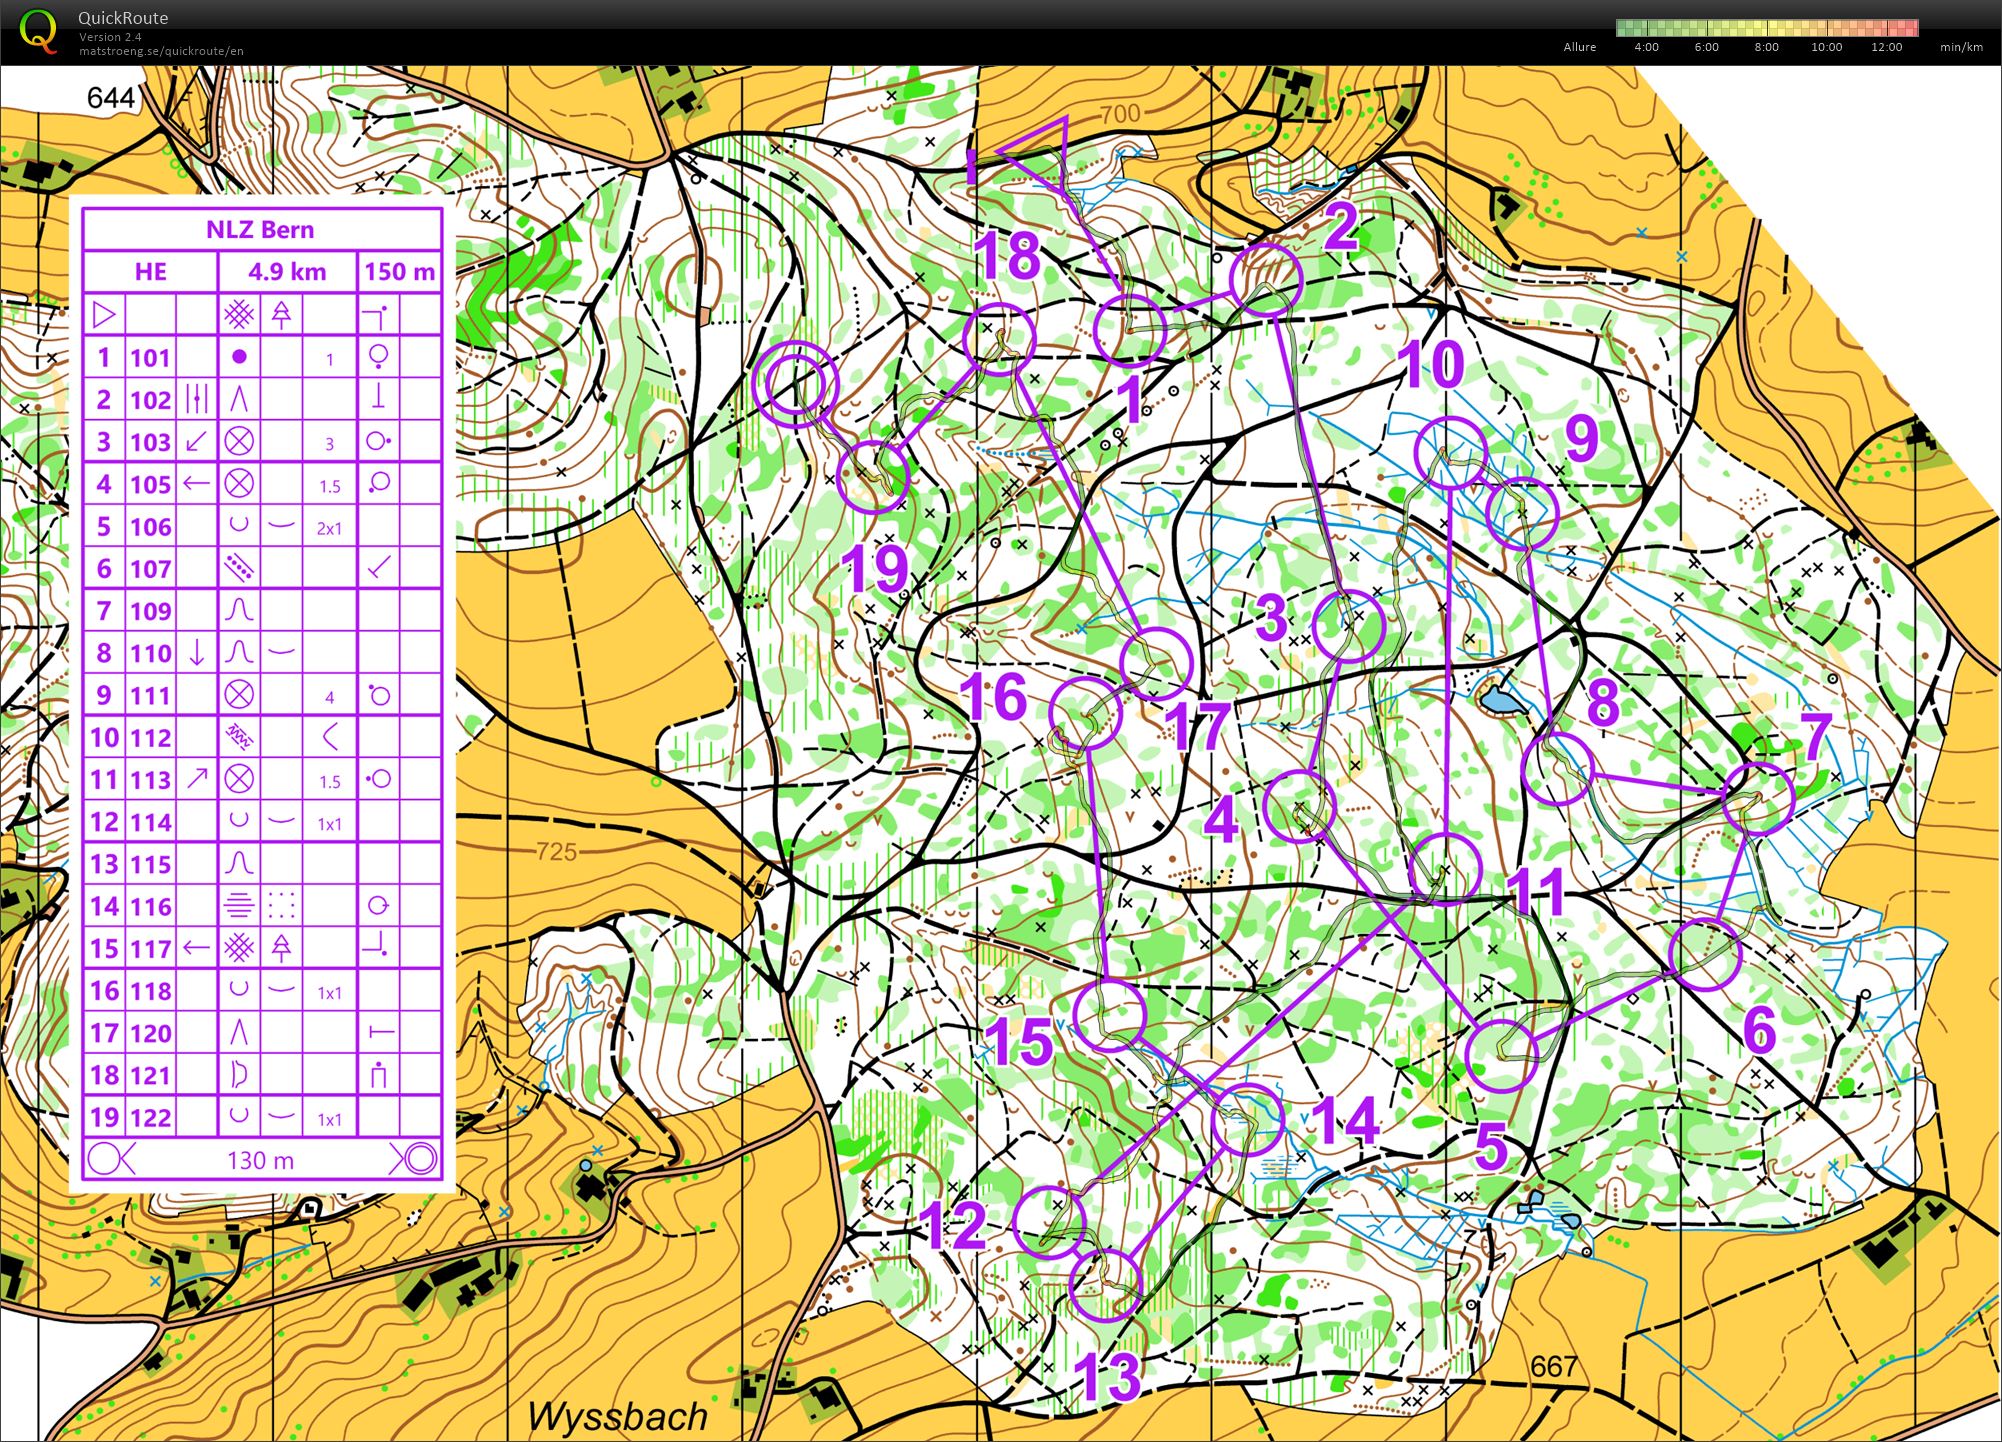This screenshot has width=2002, height=1442.
Task: Click the 10:00 pace legend label
Action: 1826,47
